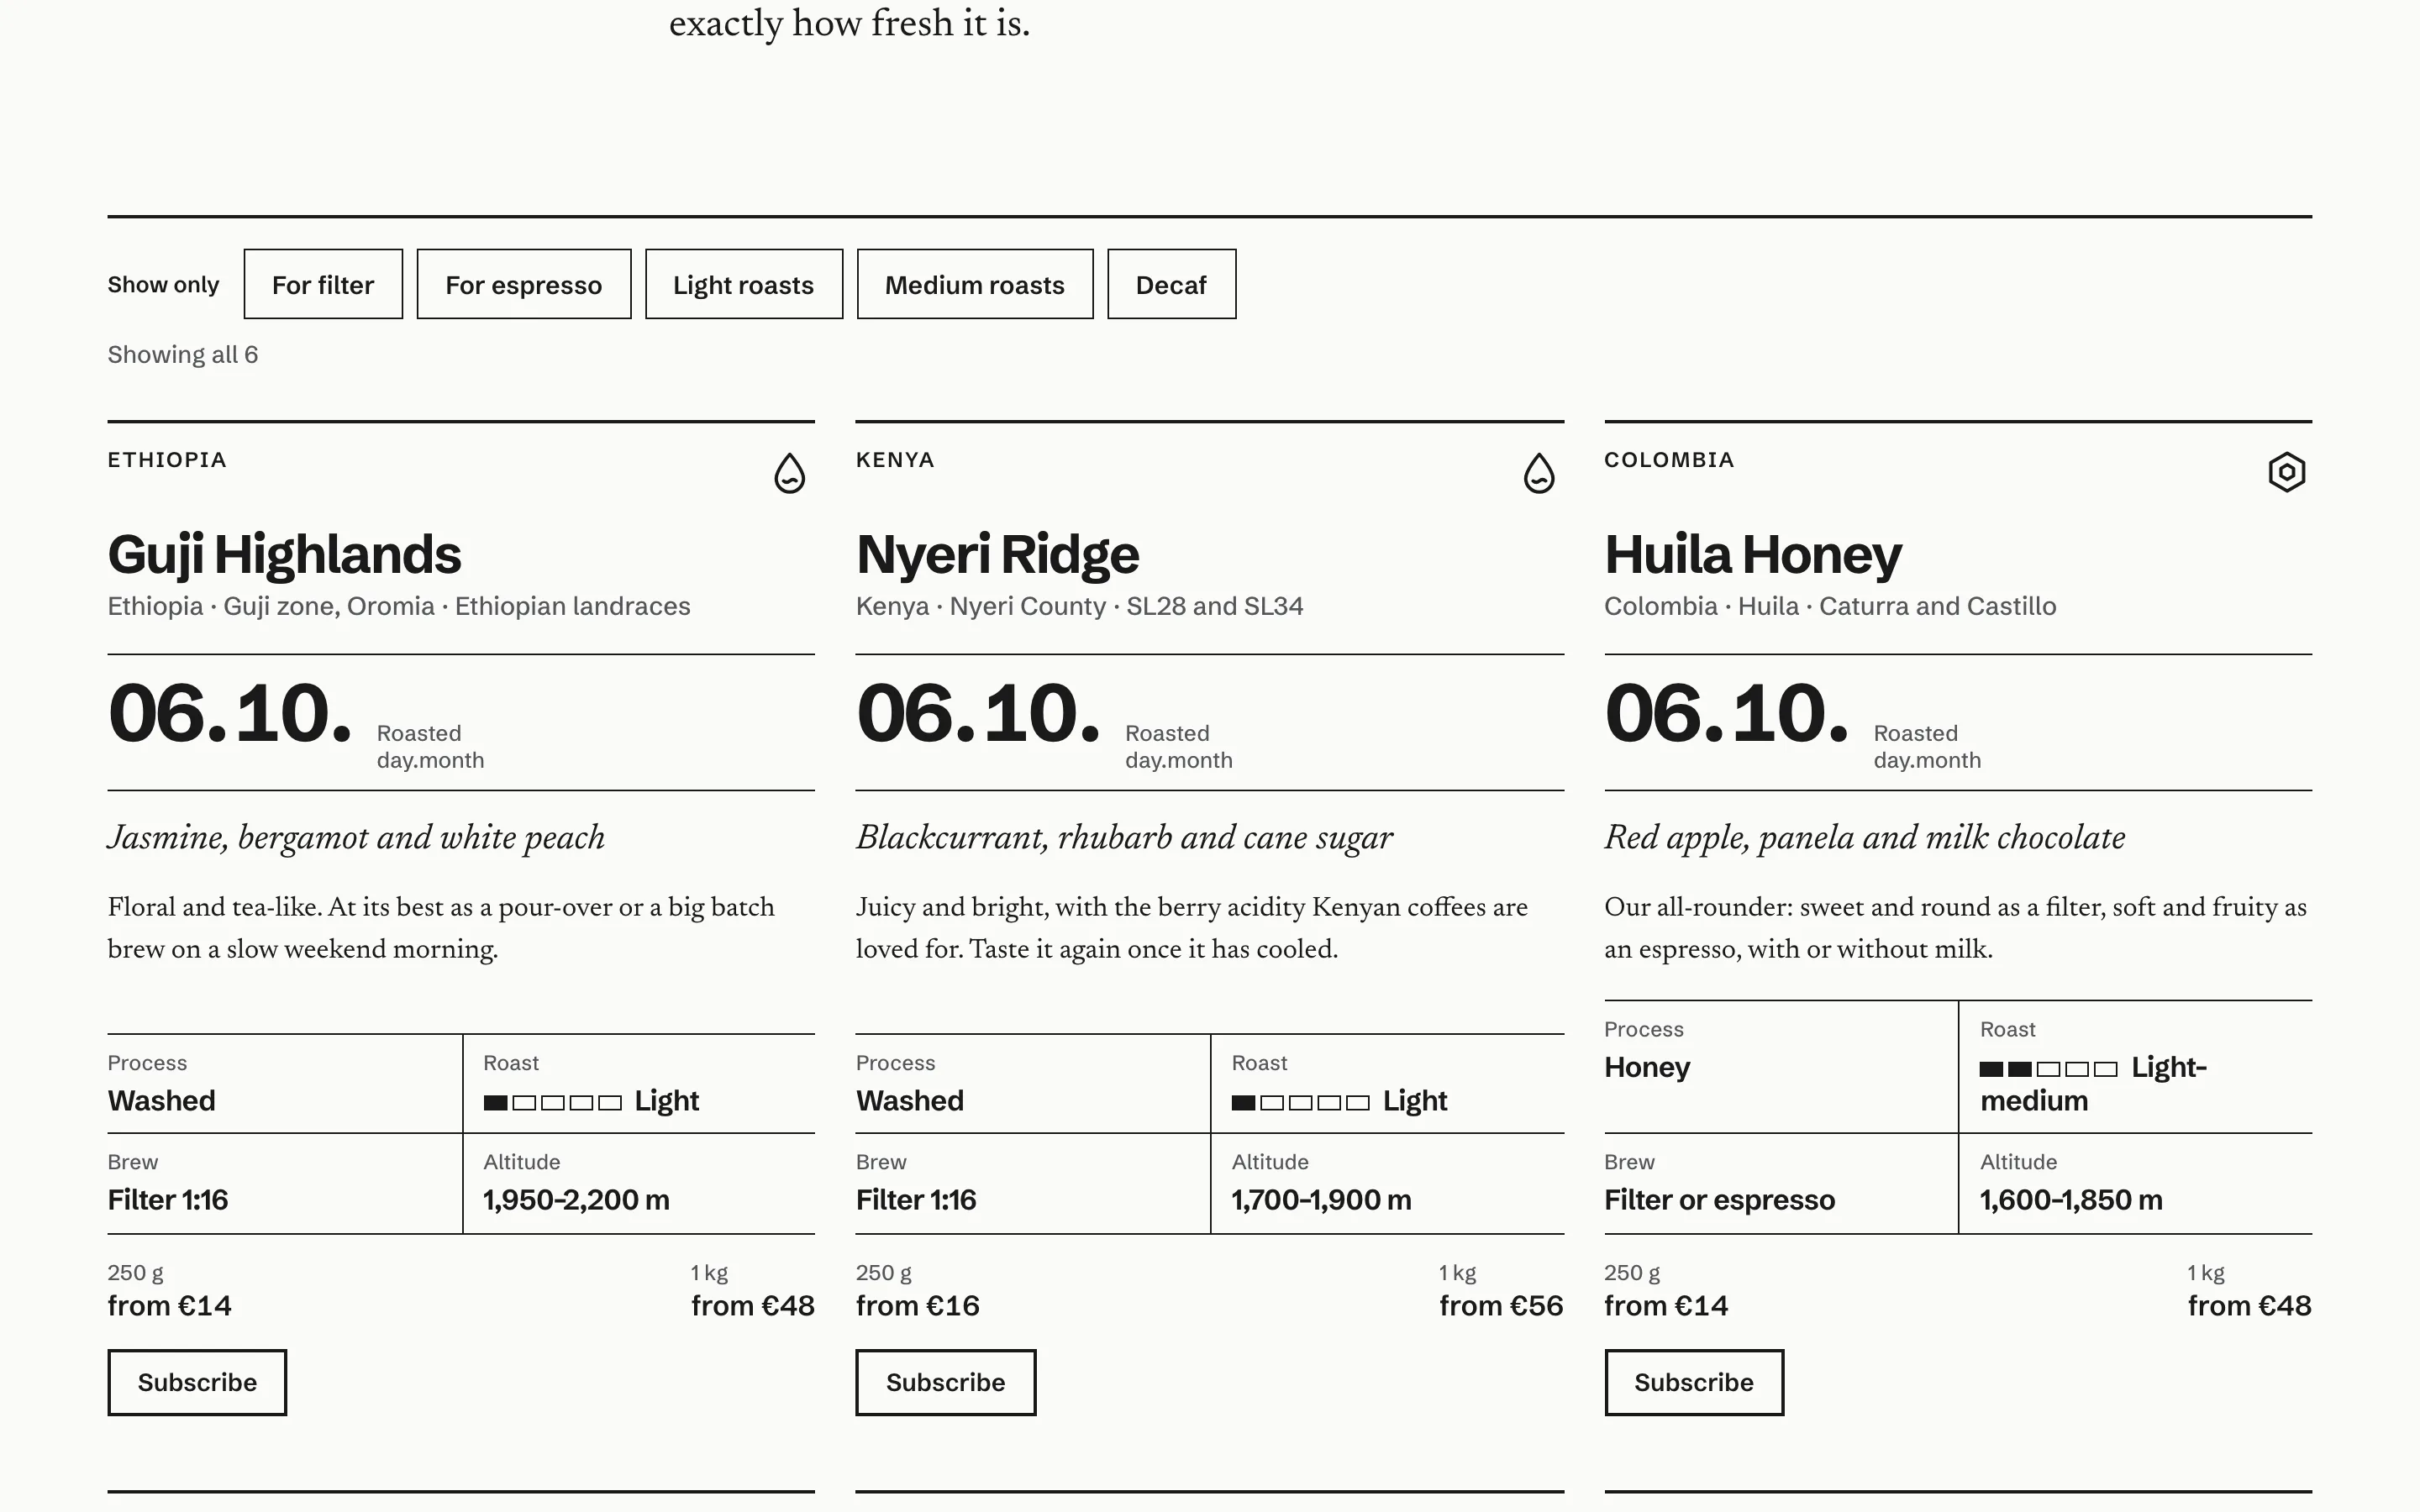Click the 'Showing all 6' status text
This screenshot has height=1512, width=2420.
tap(183, 355)
